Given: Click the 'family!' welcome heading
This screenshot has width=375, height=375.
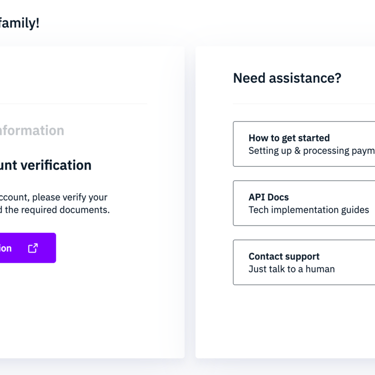Looking at the screenshot, I should point(20,23).
